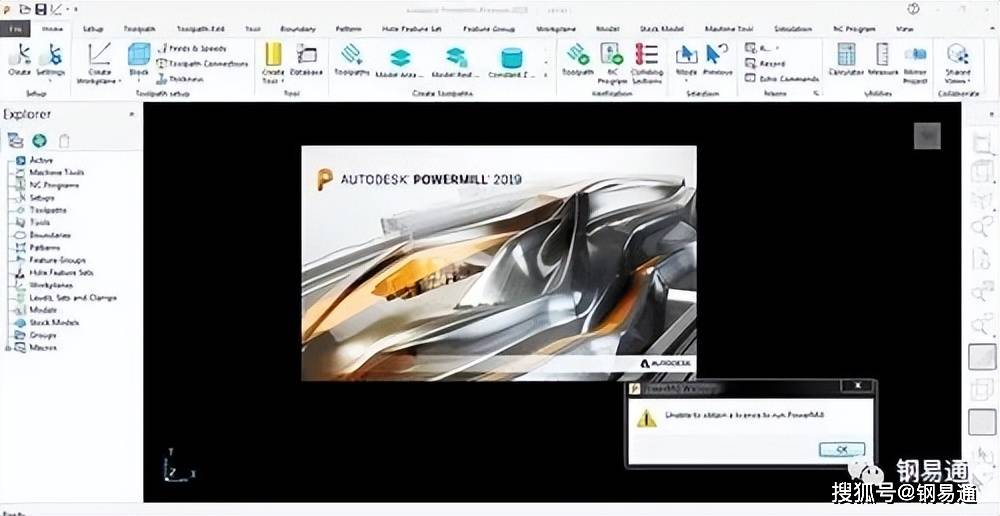Open the tool Database
The width and height of the screenshot is (1000, 516).
tap(306, 61)
